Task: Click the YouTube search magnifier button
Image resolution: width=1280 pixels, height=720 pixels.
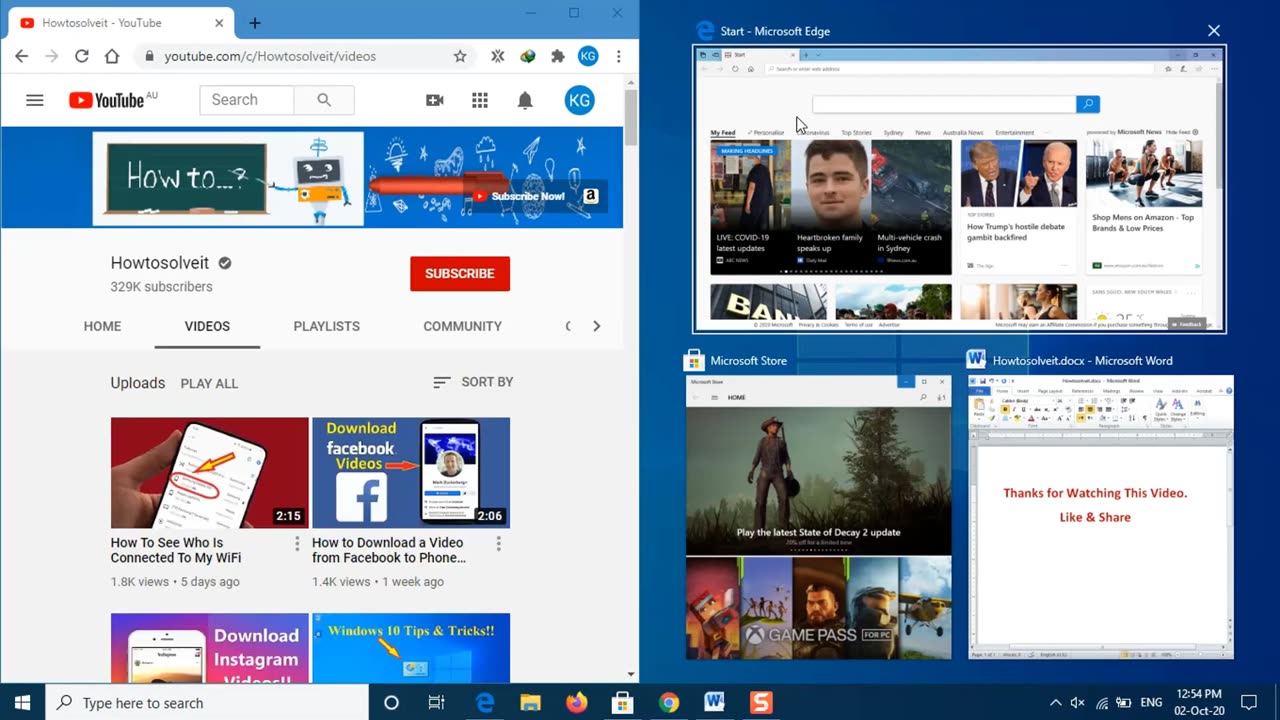Action: (324, 100)
